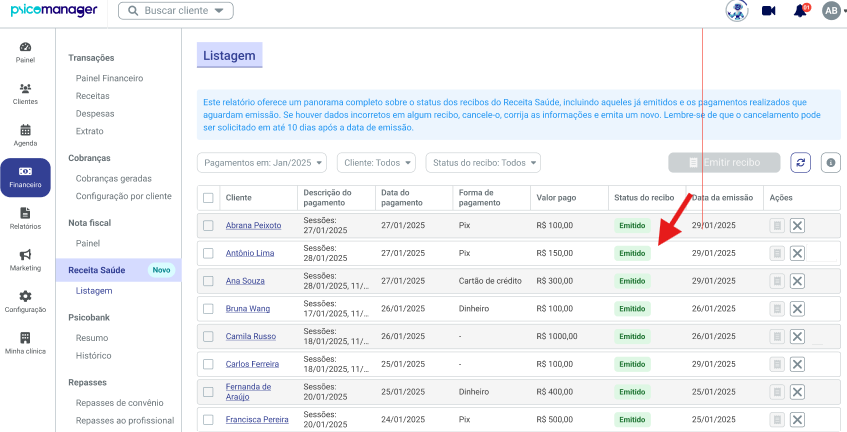Cancel receipt for Abrana Peixoto with X icon

[x=797, y=225]
